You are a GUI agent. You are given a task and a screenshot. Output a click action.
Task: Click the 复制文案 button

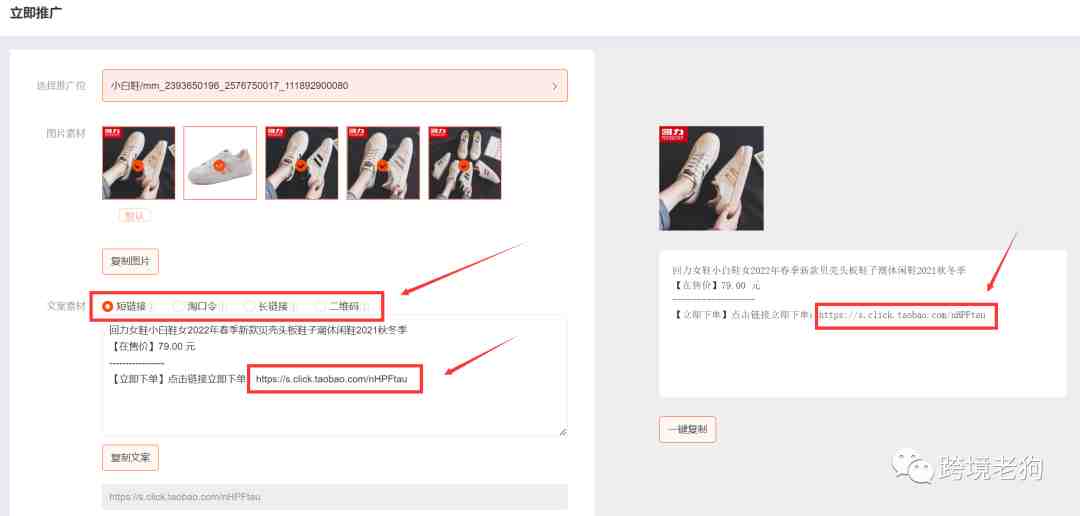(130, 457)
